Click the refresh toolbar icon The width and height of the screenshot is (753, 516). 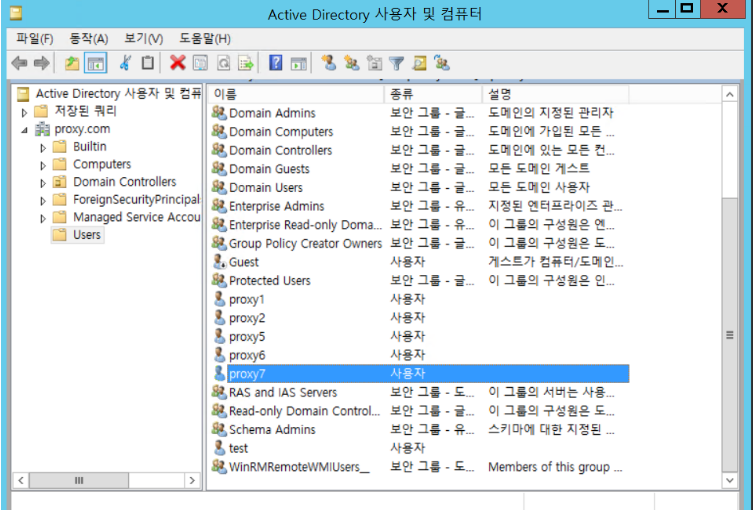click(x=223, y=63)
